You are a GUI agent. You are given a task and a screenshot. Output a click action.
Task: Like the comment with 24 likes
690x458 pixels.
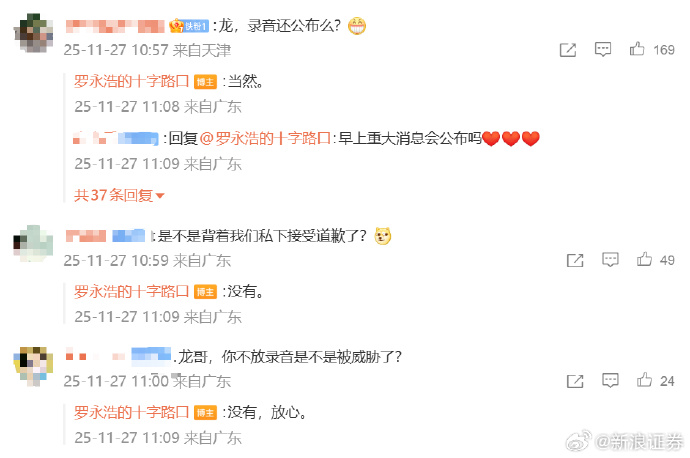click(x=644, y=380)
